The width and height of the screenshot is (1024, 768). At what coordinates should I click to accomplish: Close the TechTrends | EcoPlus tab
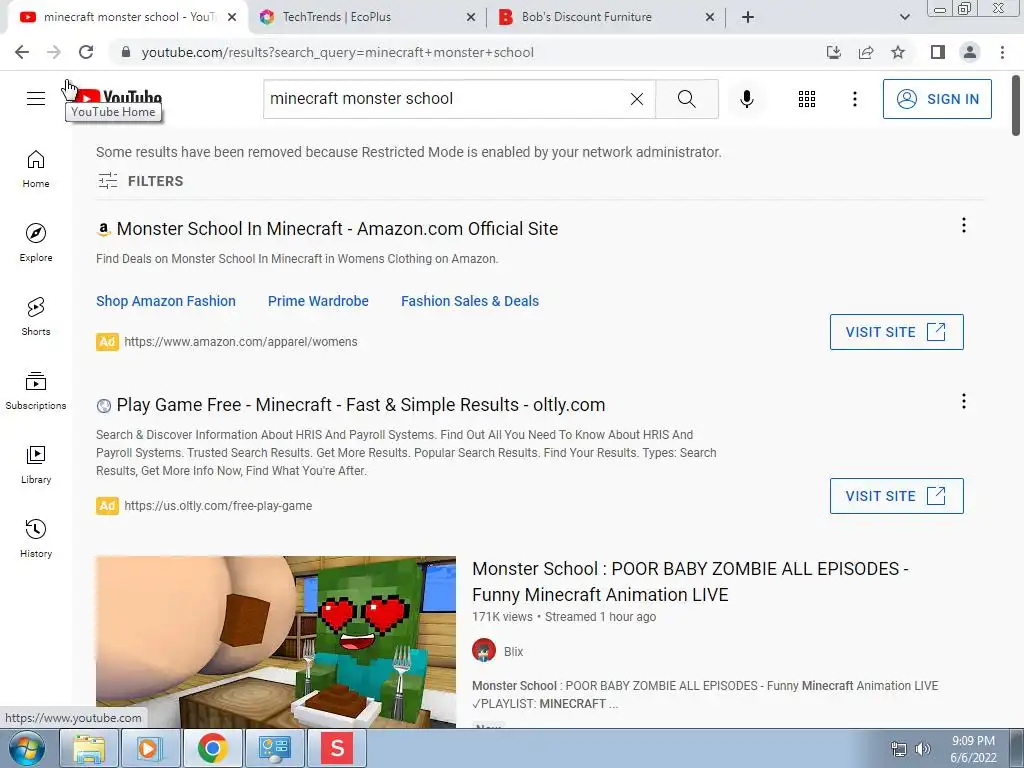[x=470, y=17]
